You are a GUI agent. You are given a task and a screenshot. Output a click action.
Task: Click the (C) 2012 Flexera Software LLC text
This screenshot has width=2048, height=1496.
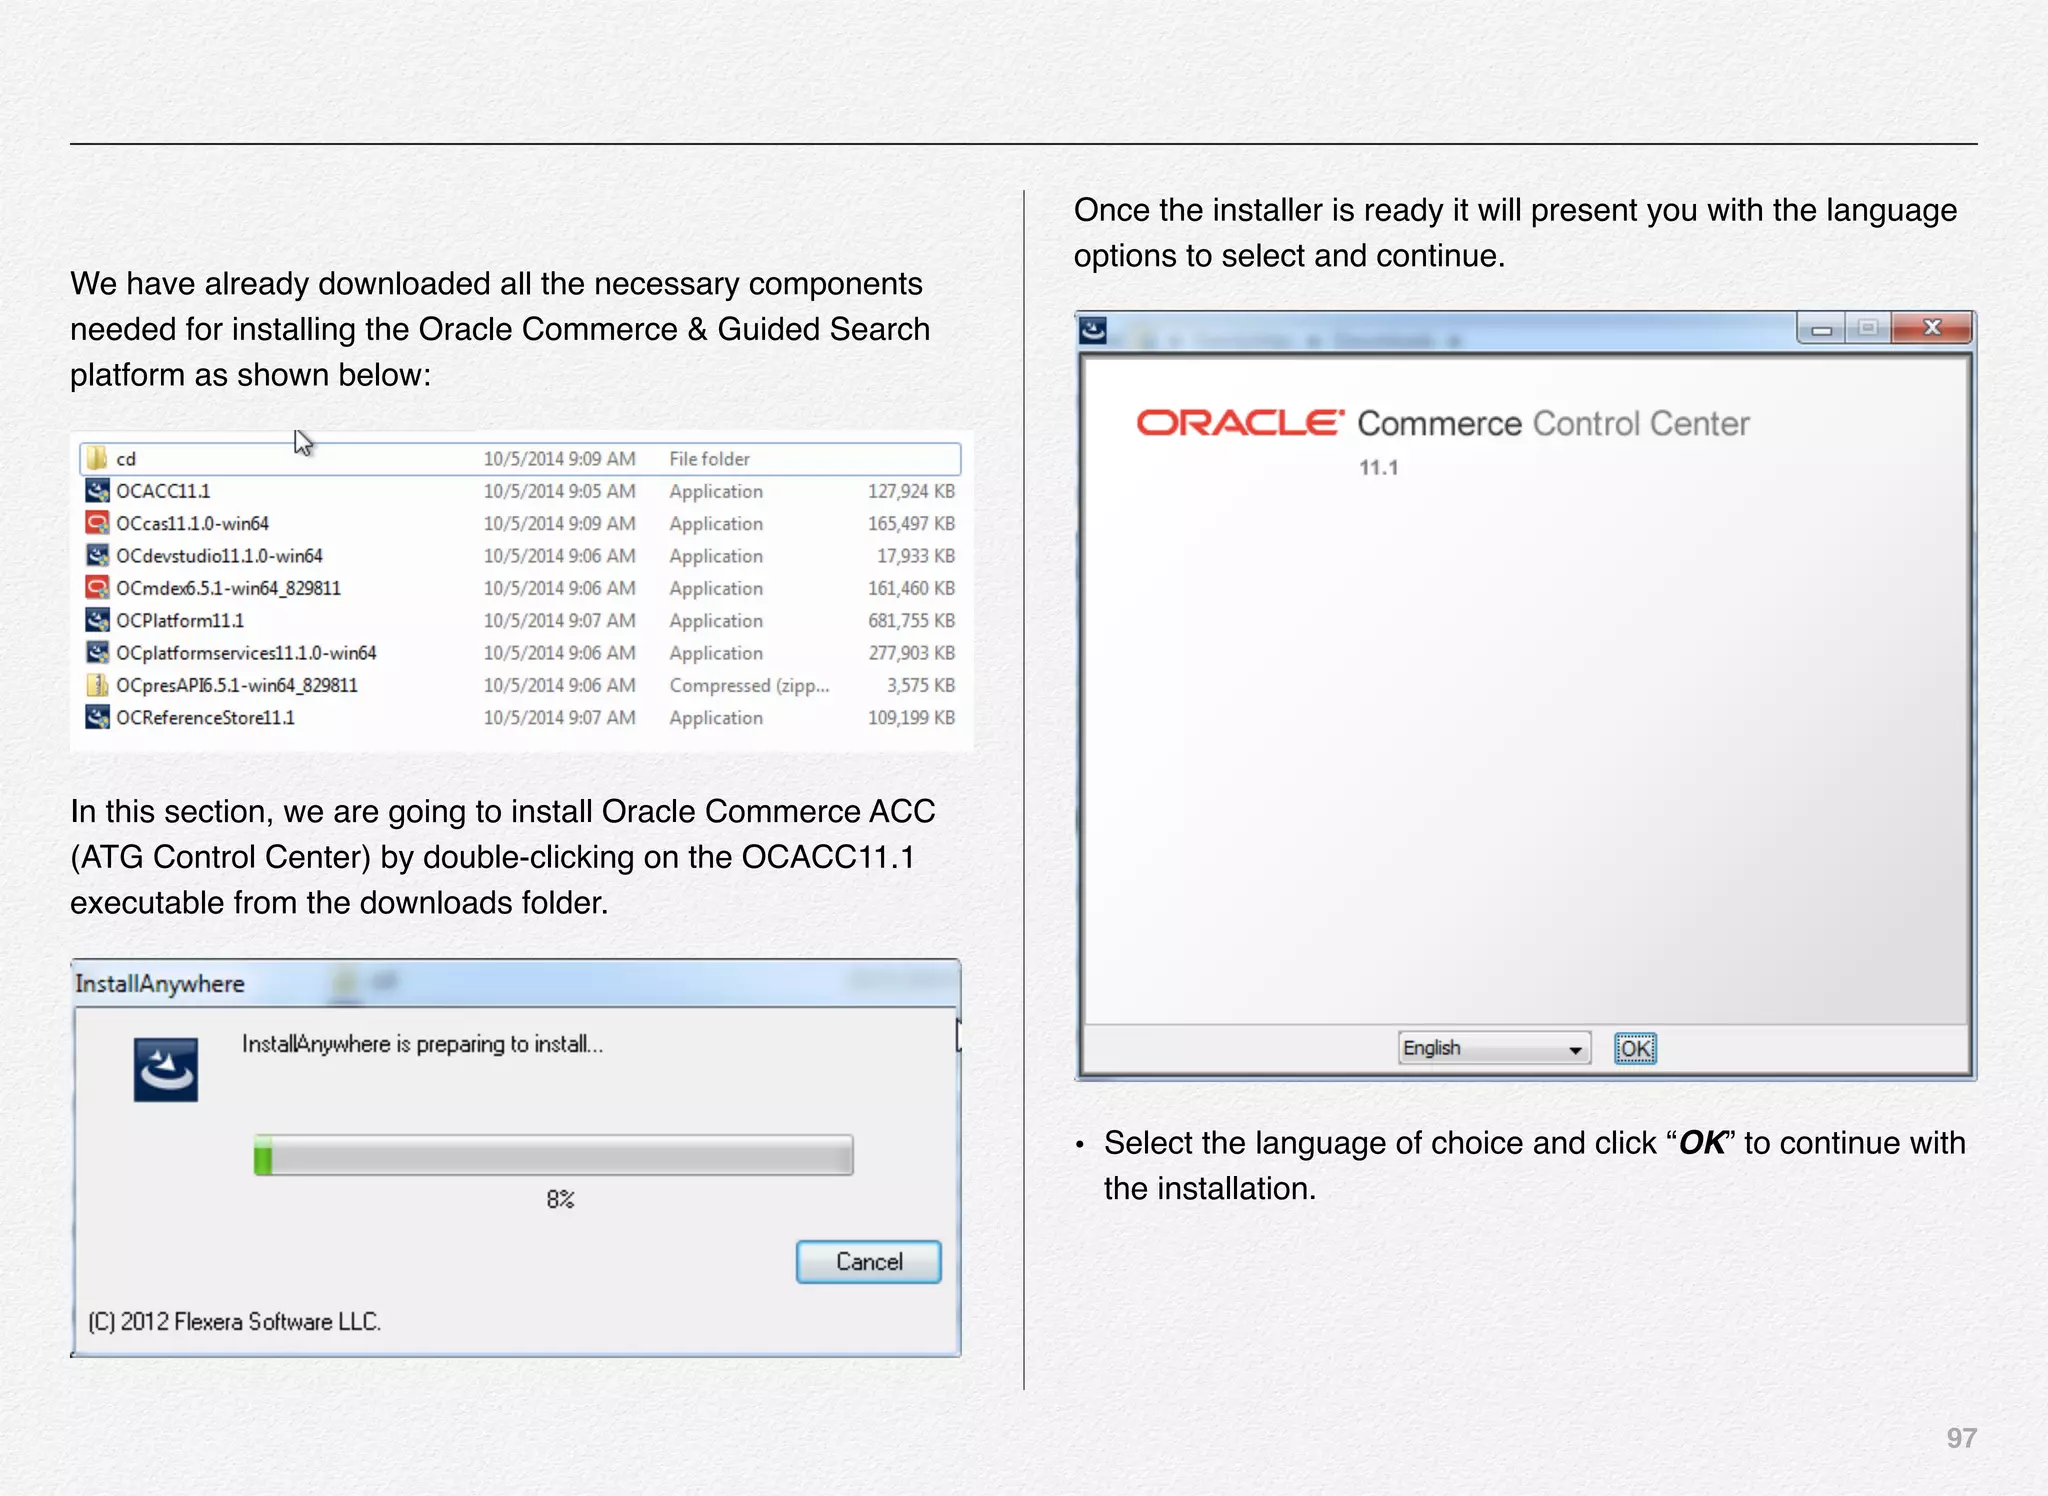click(x=235, y=1321)
